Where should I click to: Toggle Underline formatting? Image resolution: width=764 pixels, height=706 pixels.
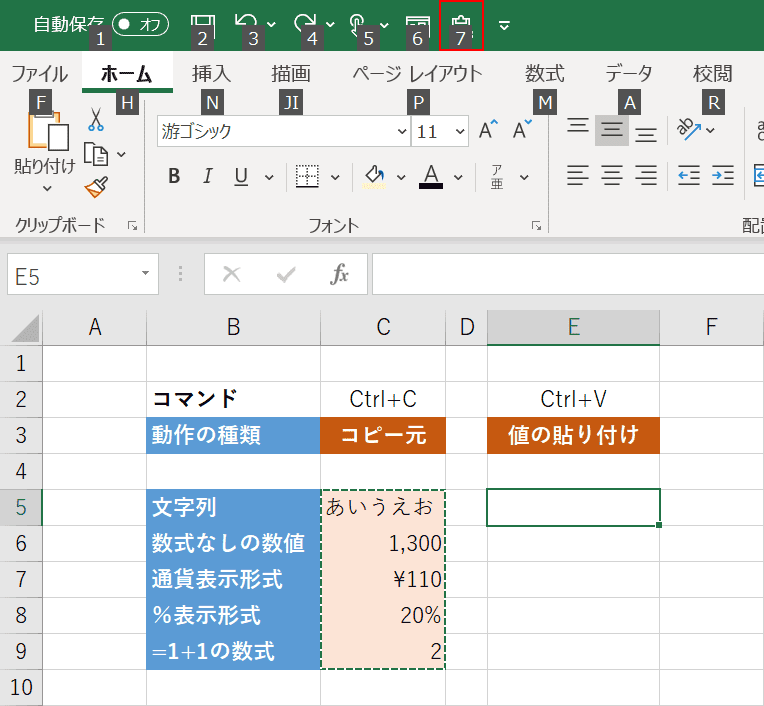(241, 176)
